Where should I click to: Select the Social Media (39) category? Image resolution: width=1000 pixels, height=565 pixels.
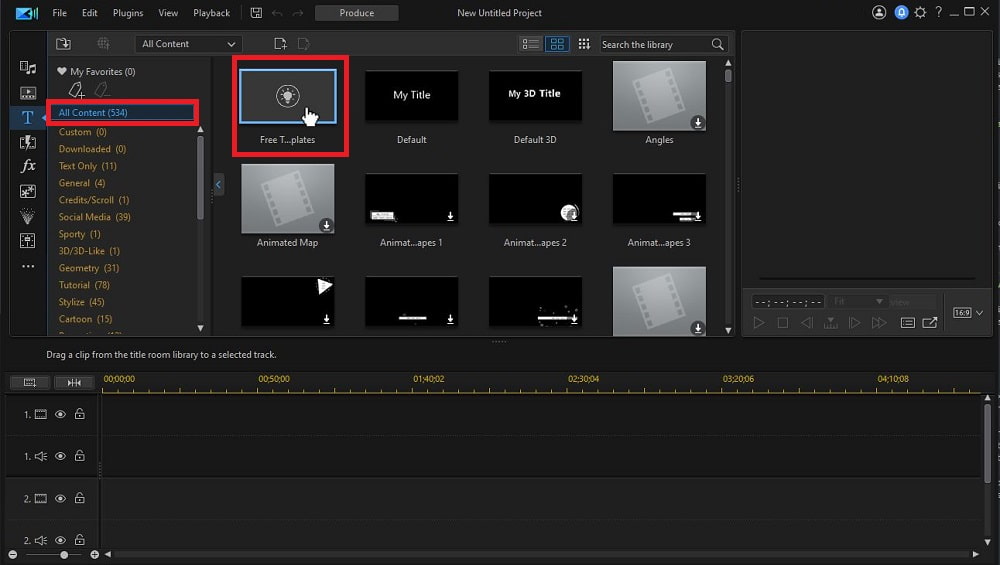(x=94, y=217)
